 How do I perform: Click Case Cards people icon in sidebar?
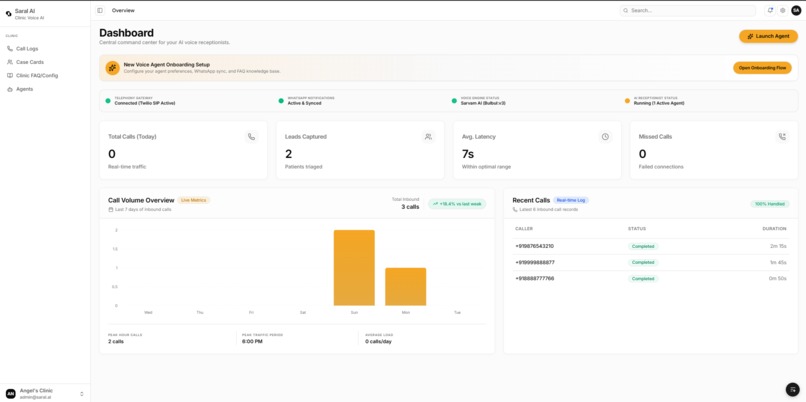click(10, 62)
